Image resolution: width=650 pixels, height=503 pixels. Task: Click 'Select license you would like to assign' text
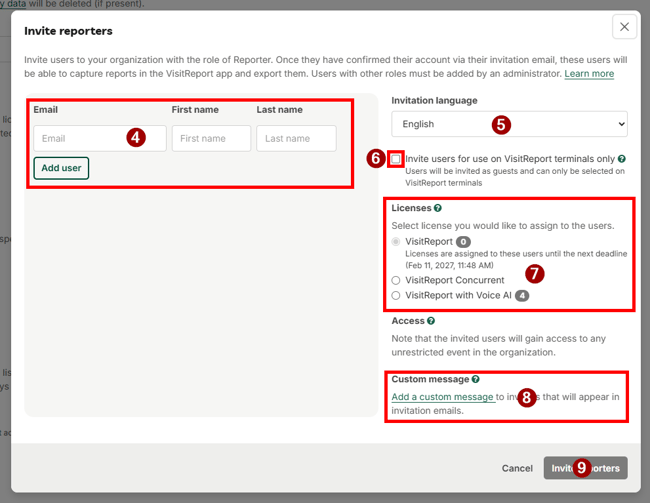click(503, 226)
